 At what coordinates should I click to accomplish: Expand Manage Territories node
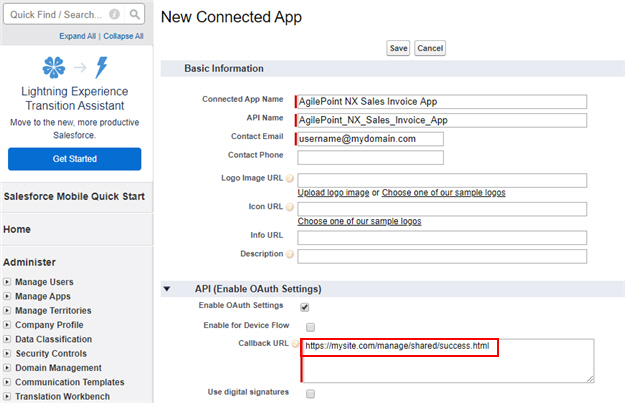click(x=7, y=311)
